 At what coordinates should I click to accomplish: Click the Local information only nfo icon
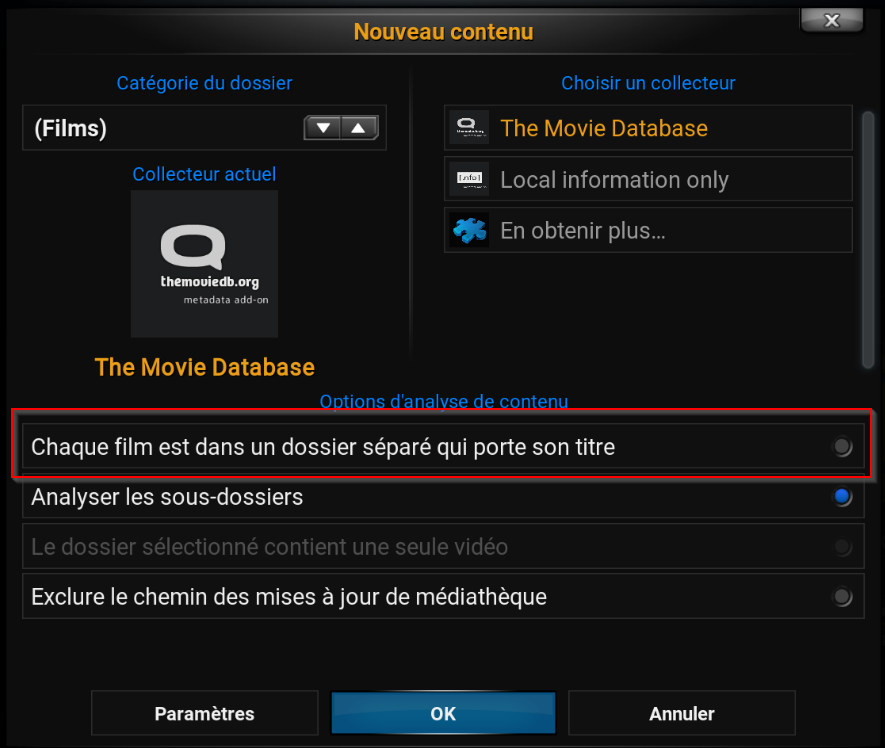tap(469, 179)
